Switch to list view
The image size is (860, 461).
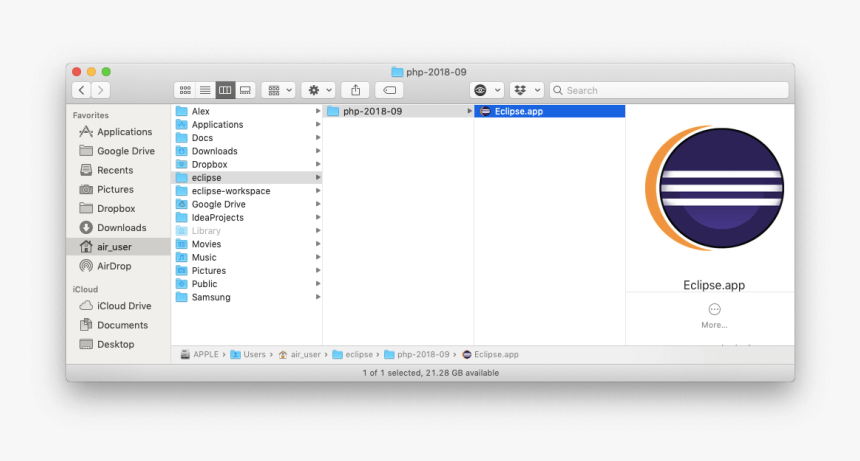[x=205, y=90]
